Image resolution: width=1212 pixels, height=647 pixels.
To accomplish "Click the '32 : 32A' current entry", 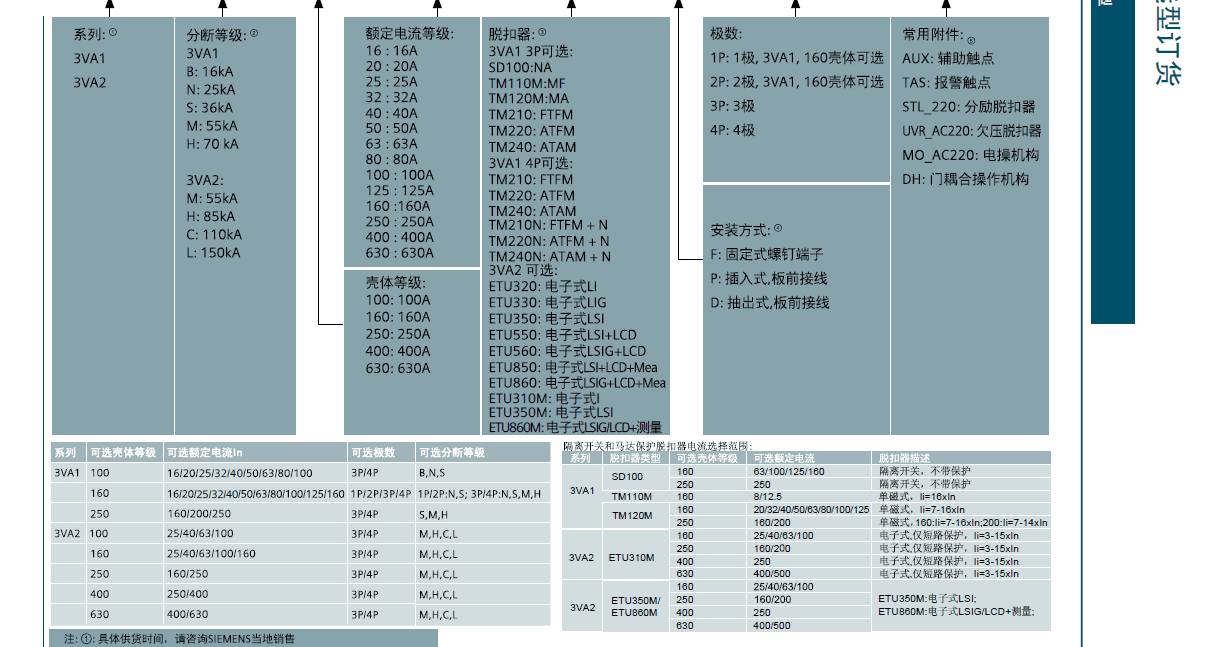I will (x=392, y=97).
